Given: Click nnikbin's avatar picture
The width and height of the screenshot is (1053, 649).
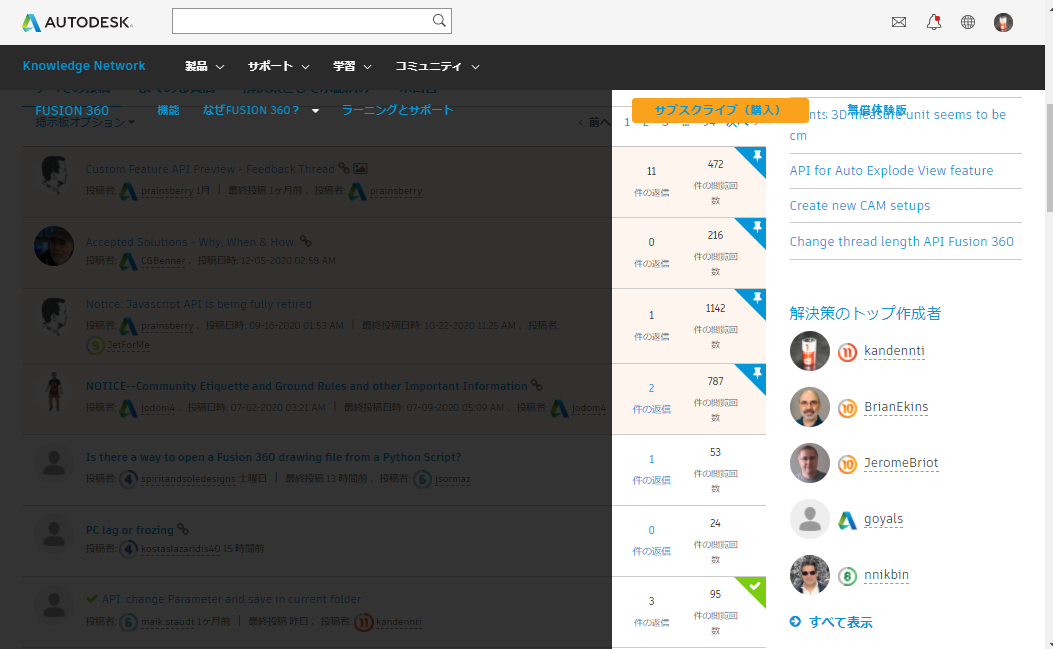Looking at the screenshot, I should pos(810,575).
